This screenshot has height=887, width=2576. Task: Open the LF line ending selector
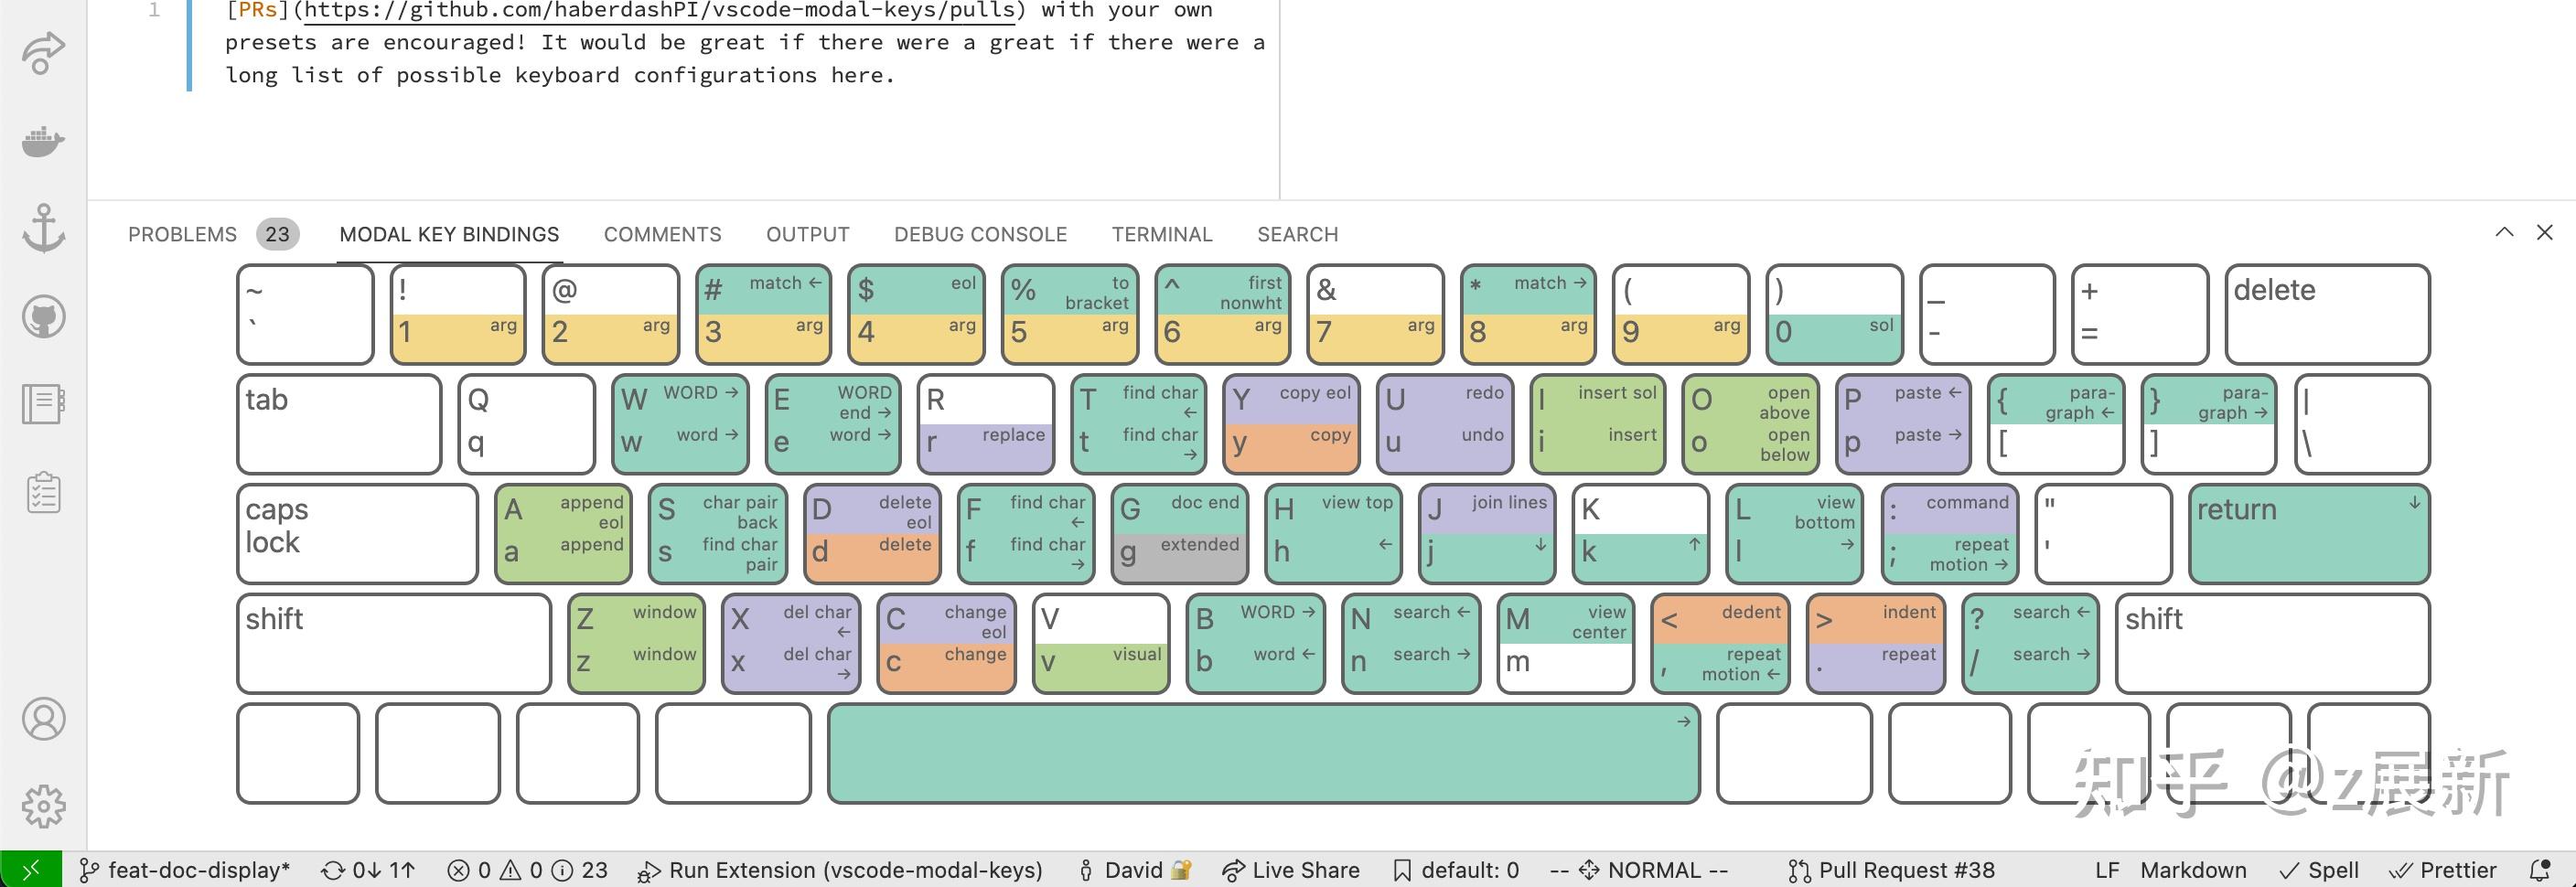2108,869
